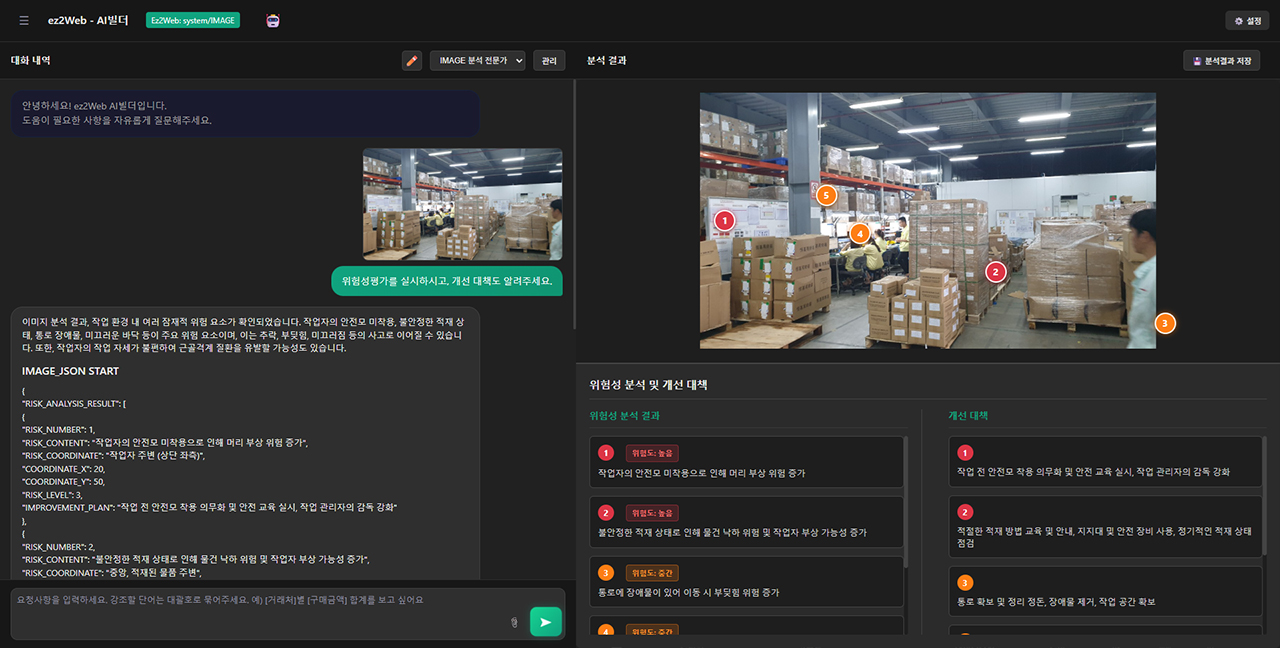Click orange marker 5 on the pillar

coord(826,195)
